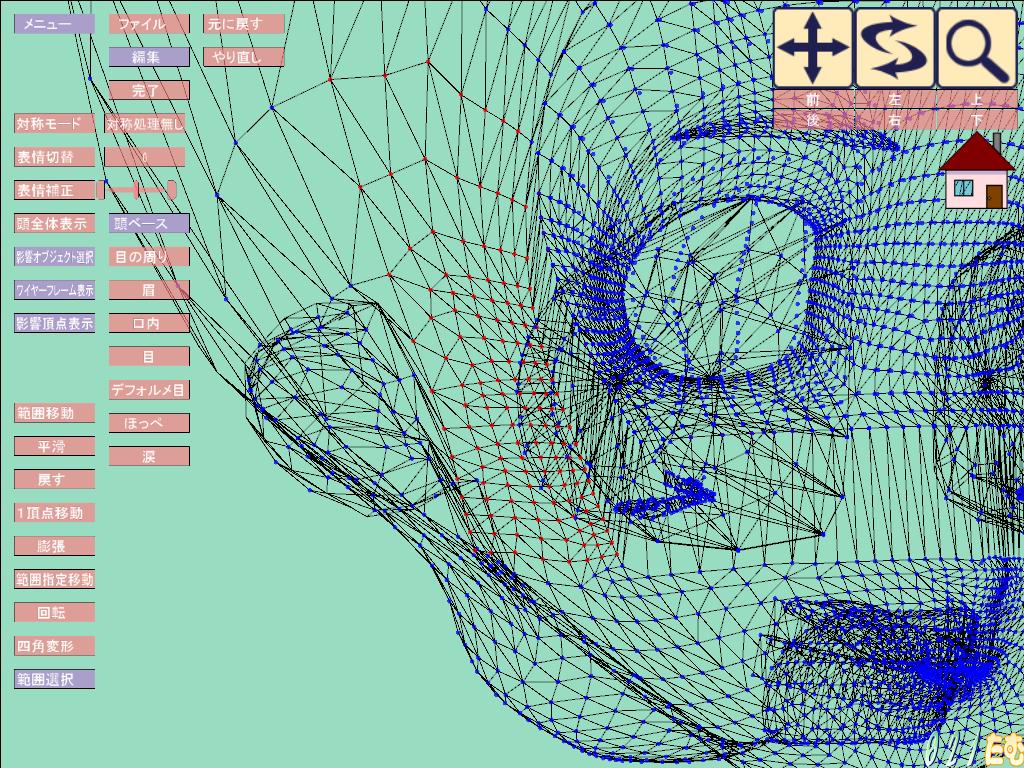The image size is (1024, 768).
Task: Select the 目の周り object
Action: click(x=149, y=257)
